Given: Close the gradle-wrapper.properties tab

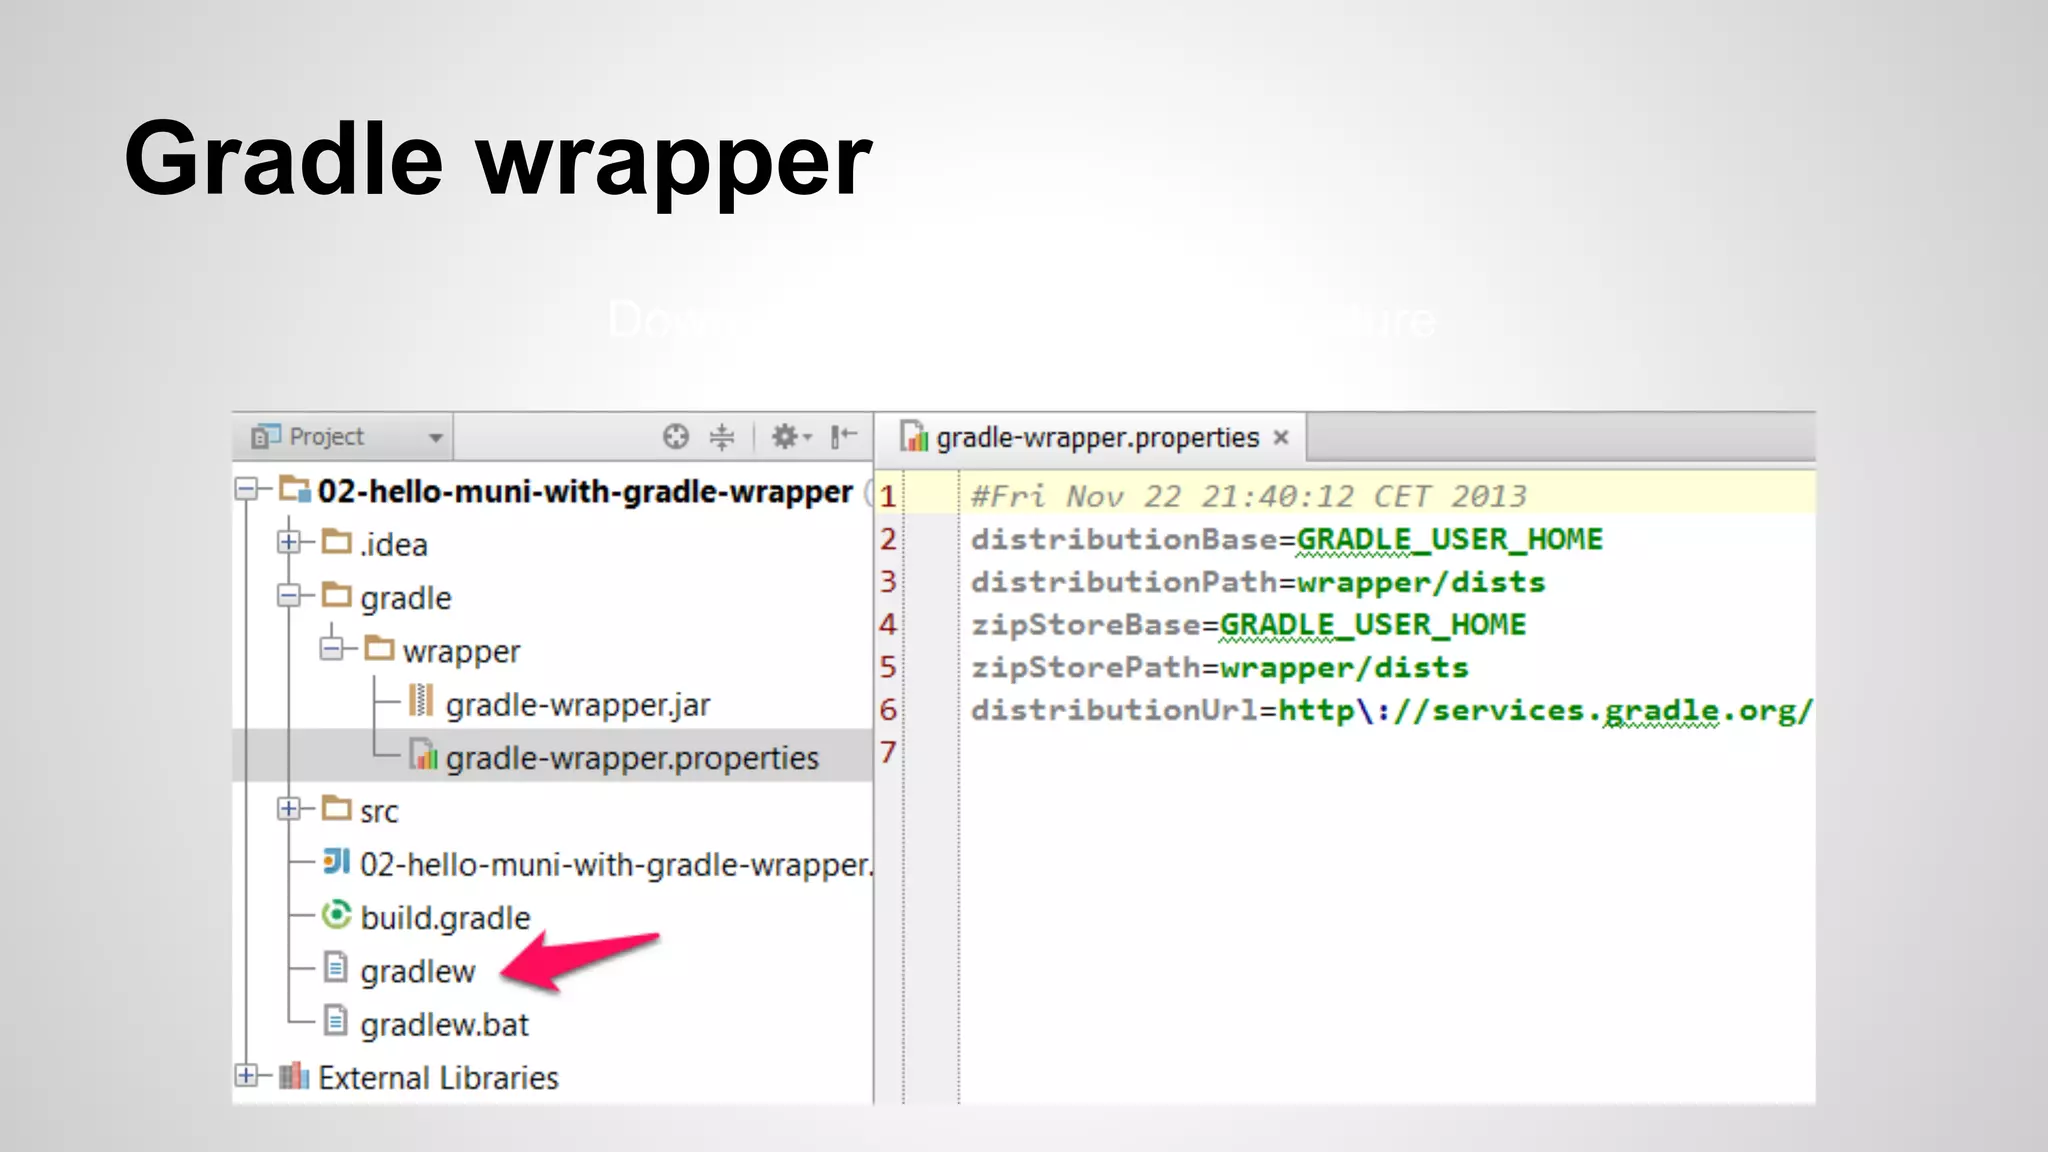Looking at the screenshot, I should point(1281,438).
